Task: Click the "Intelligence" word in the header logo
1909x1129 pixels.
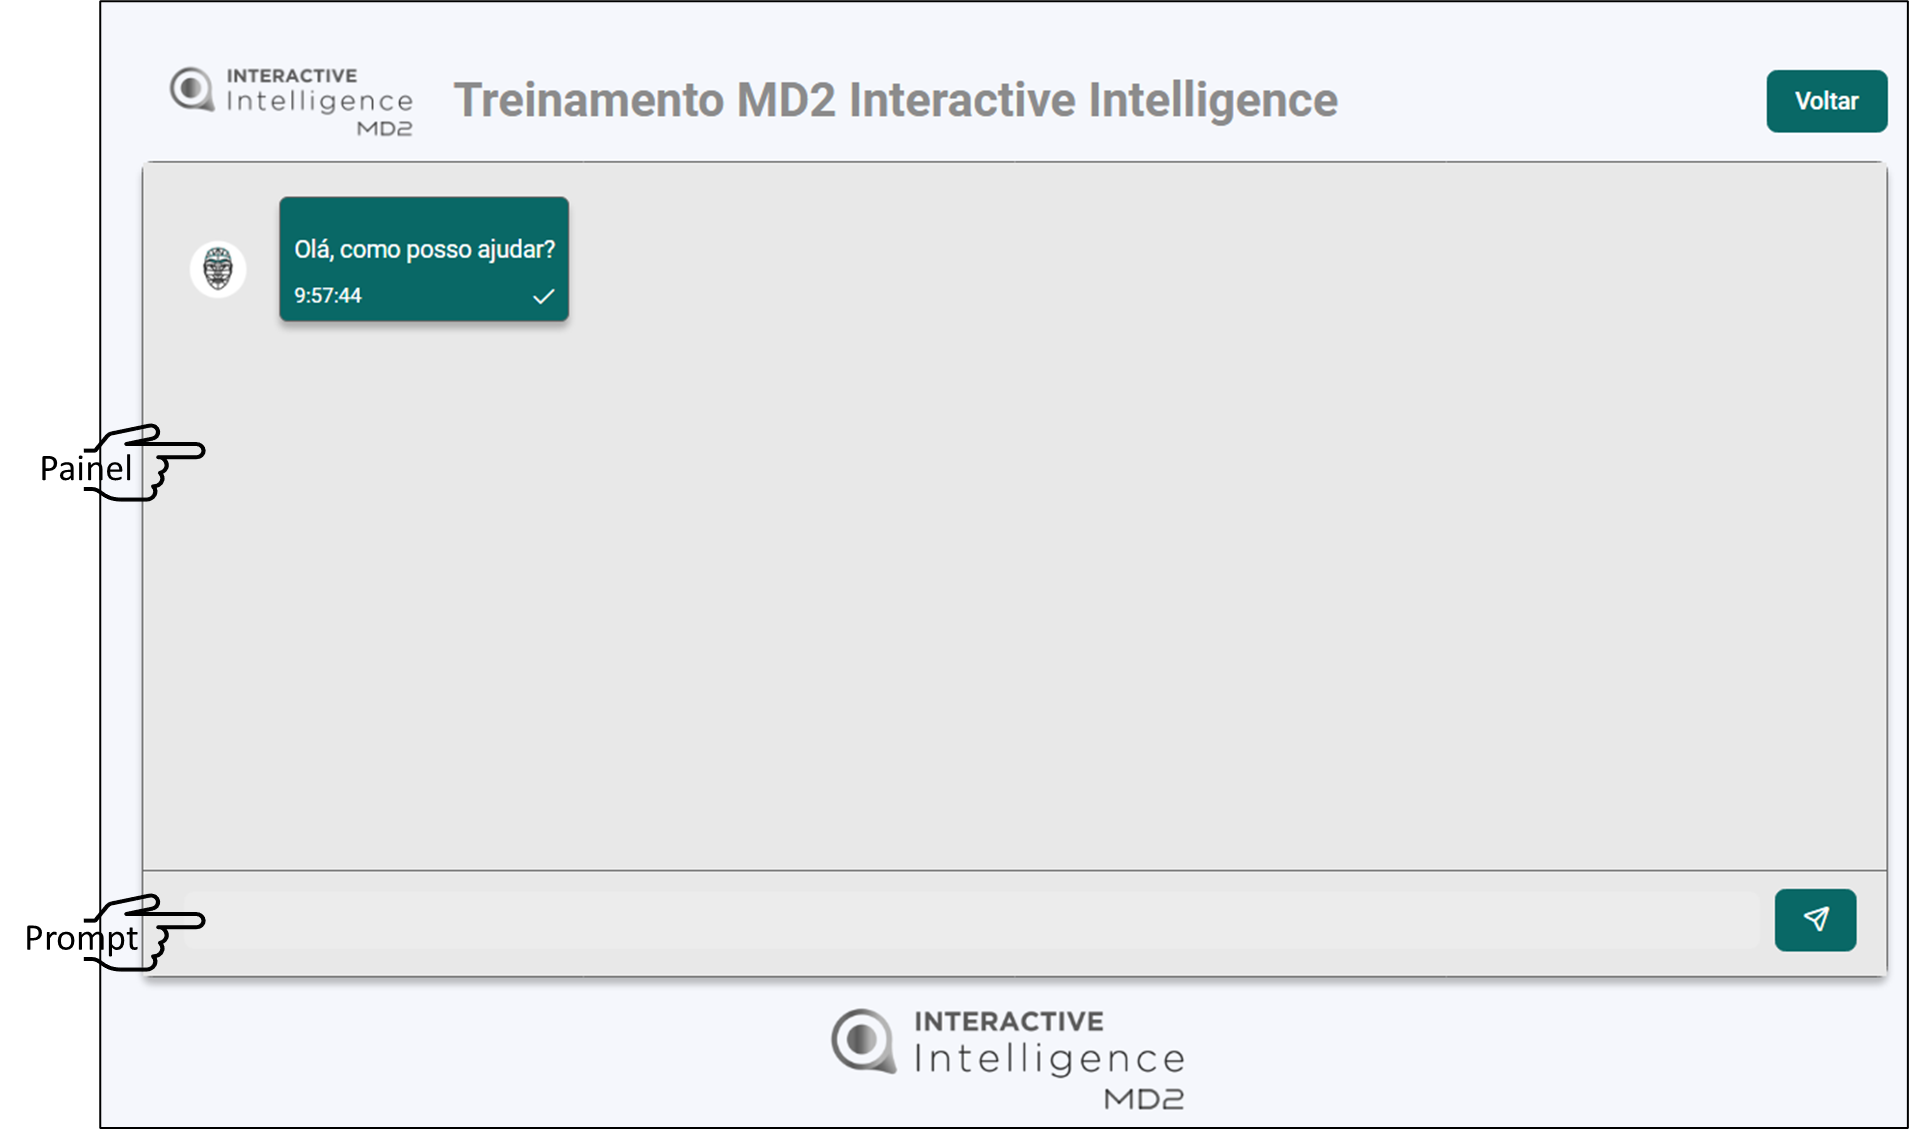Action: [x=319, y=101]
